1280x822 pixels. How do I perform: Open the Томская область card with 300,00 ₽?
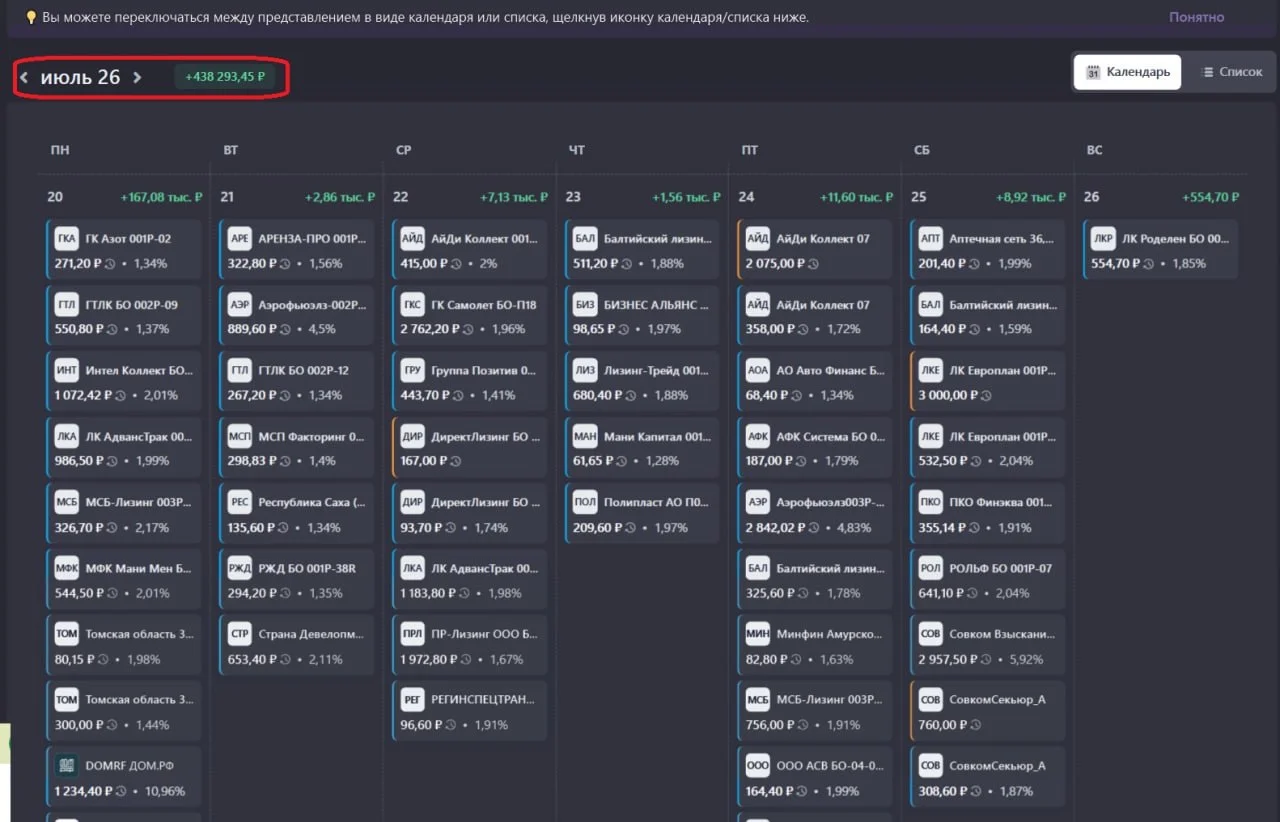(124, 711)
